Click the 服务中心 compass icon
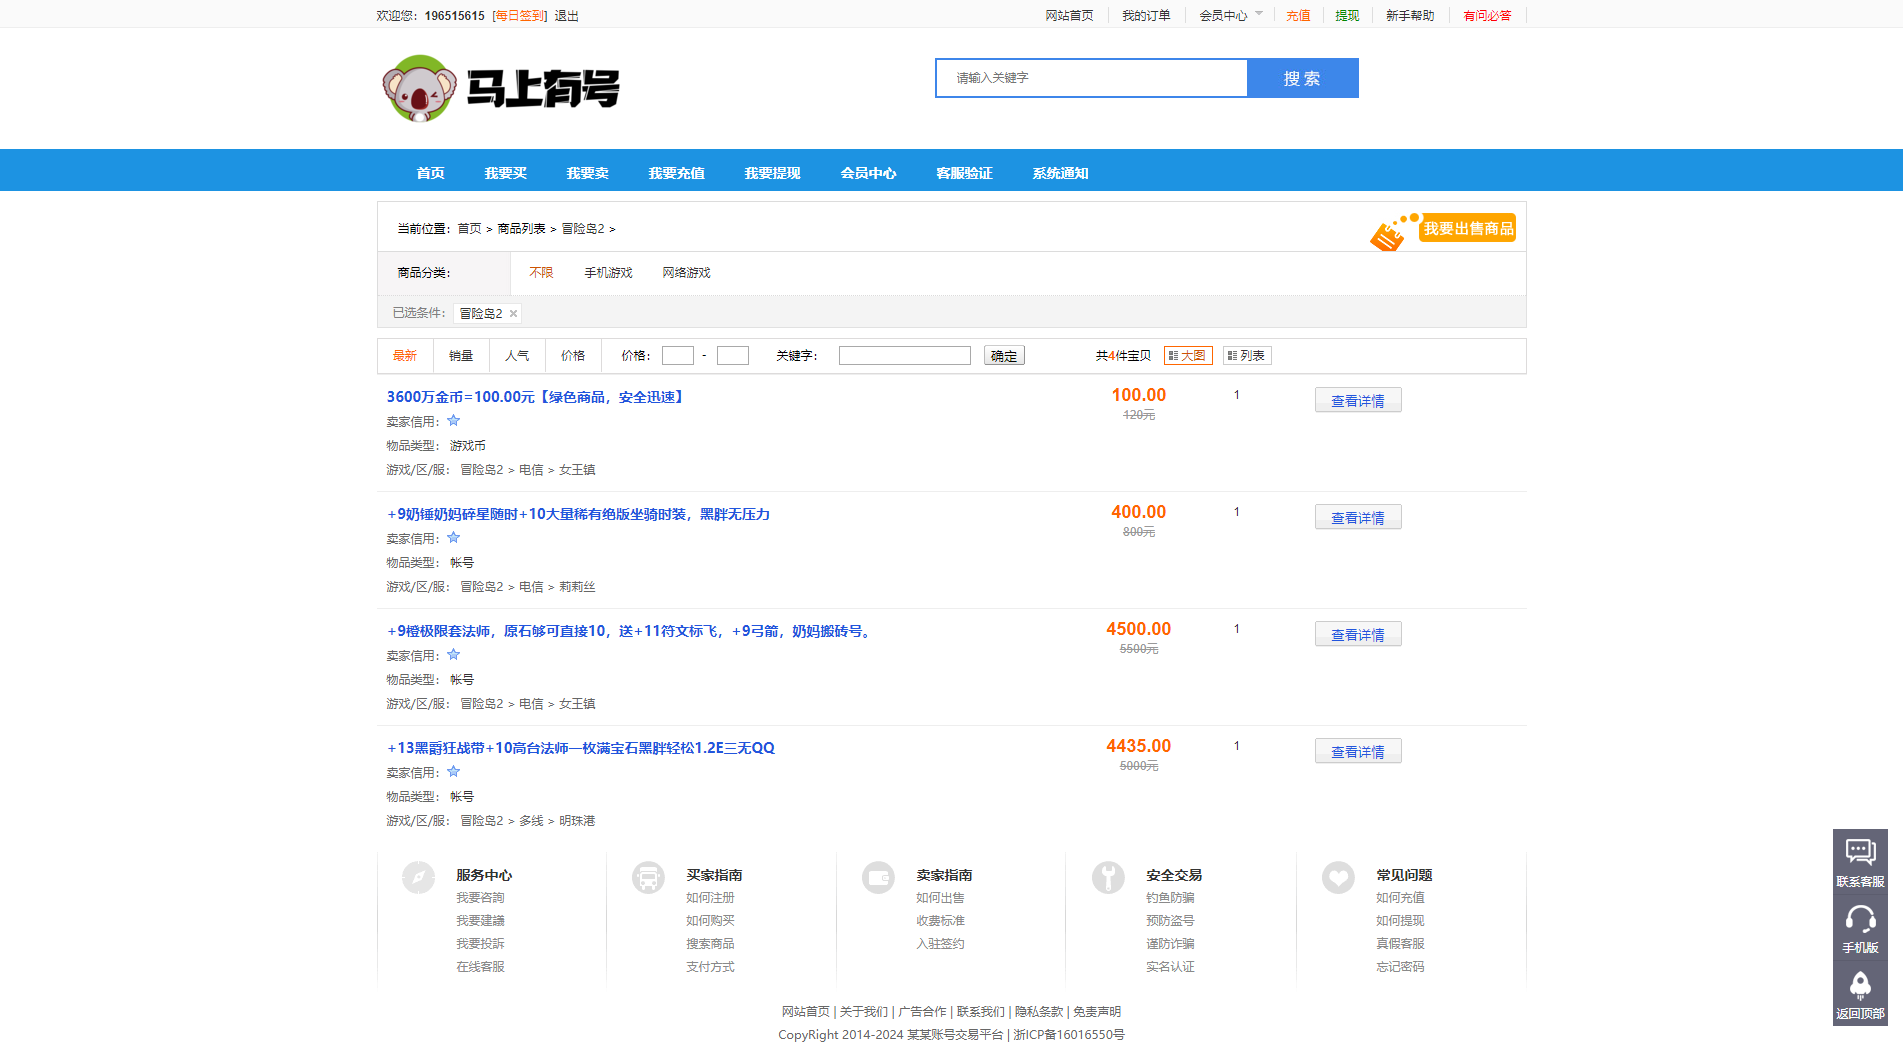The height and width of the screenshot is (1046, 1903). (418, 877)
